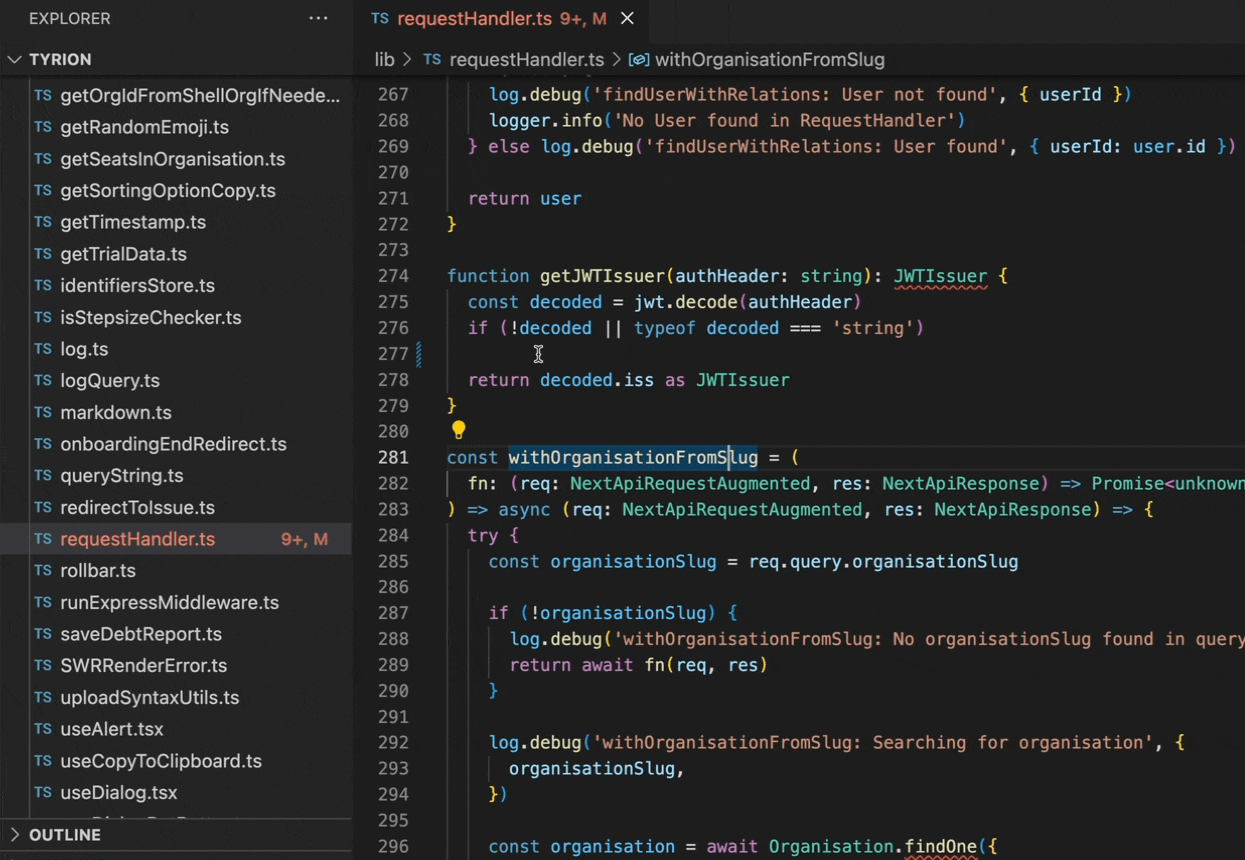
Task: Click the TS icon beside markdown.ts
Action: (43, 412)
